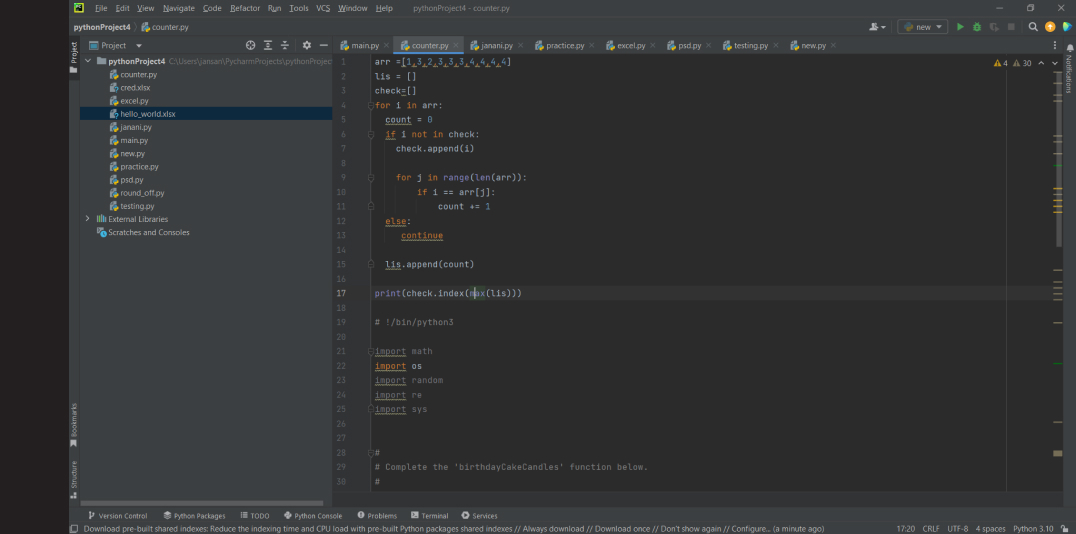This screenshot has height=534, width=1076.
Task: Click the orange IDE update icon
Action: pos(1049,27)
